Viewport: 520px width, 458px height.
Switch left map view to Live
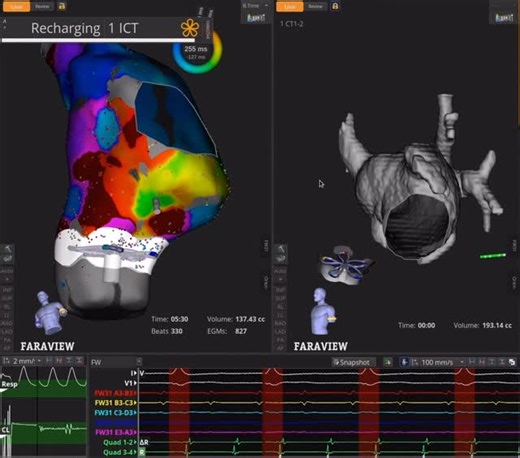click(16, 6)
